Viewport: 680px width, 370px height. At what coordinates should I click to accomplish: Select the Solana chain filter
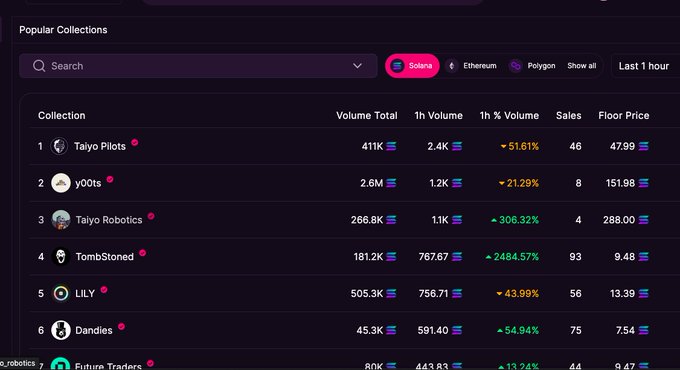(412, 66)
